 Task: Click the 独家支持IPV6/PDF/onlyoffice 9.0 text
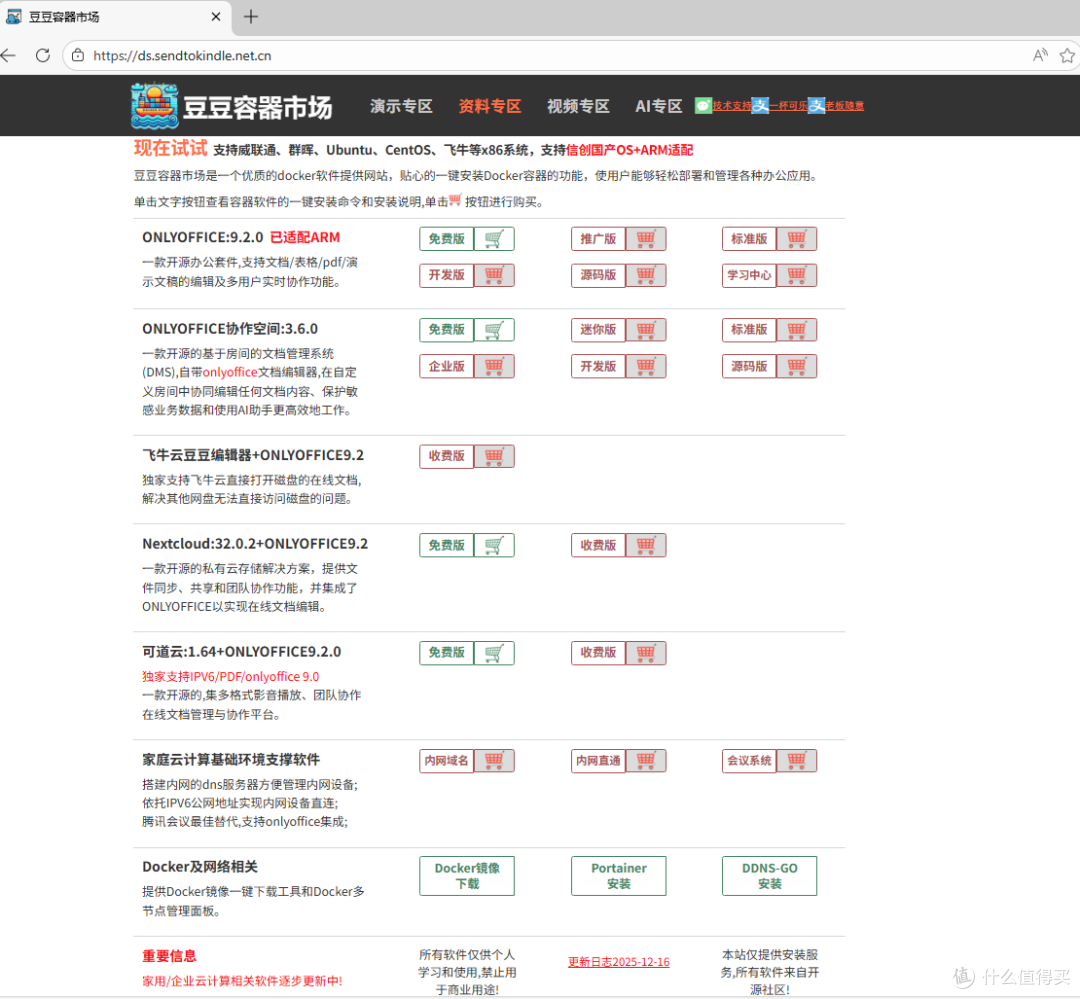231,677
